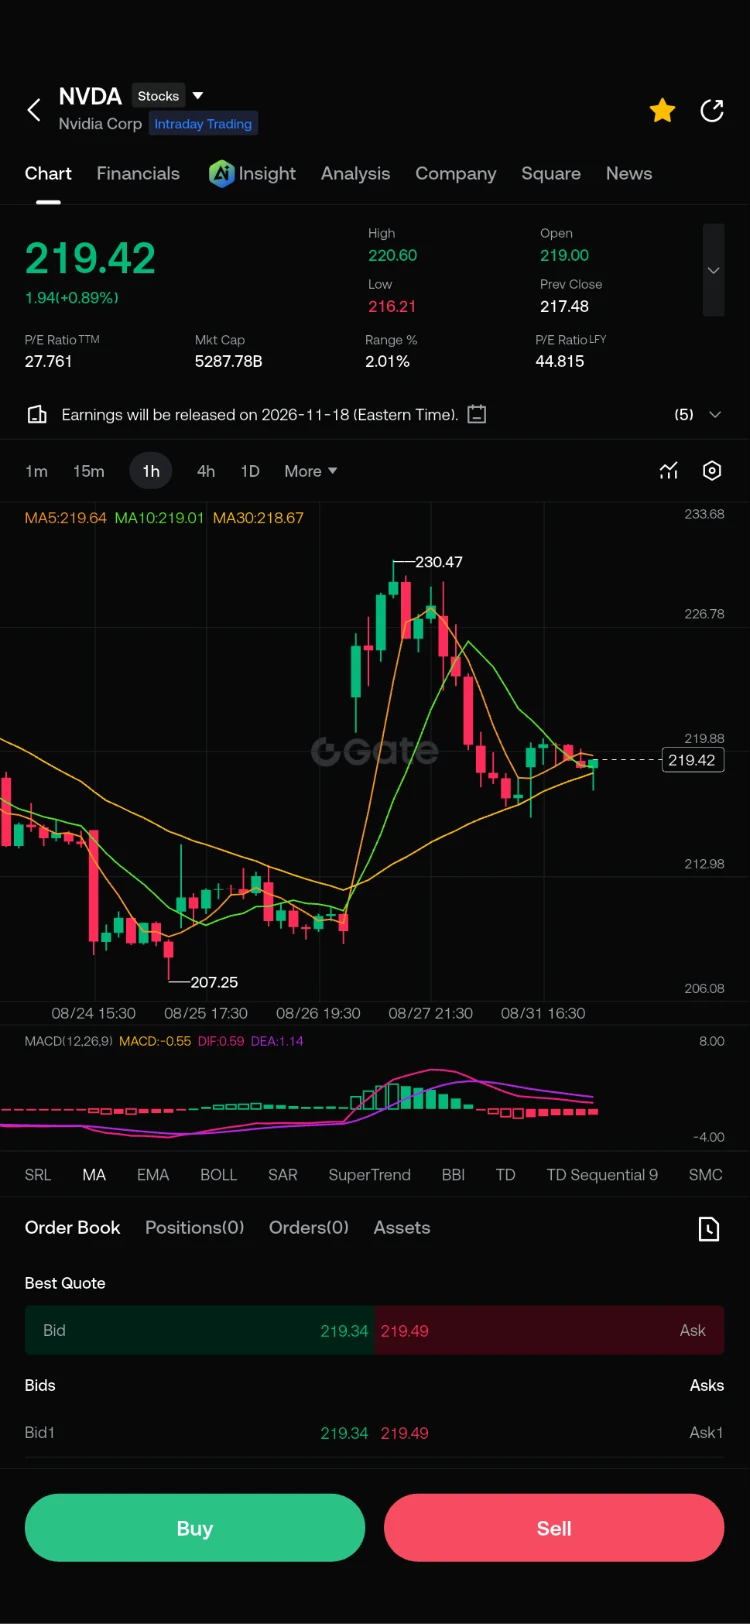This screenshot has width=750, height=1624.
Task: Tap the 230.47 high price label
Action: coord(439,562)
